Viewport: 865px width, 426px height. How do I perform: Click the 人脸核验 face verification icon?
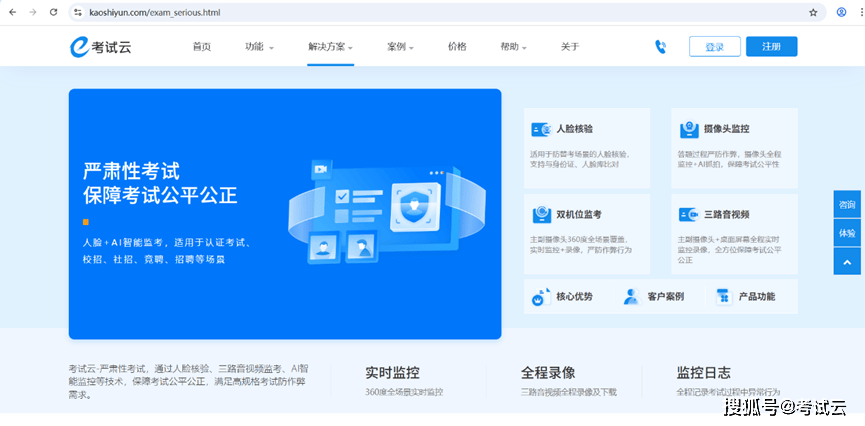pos(541,129)
